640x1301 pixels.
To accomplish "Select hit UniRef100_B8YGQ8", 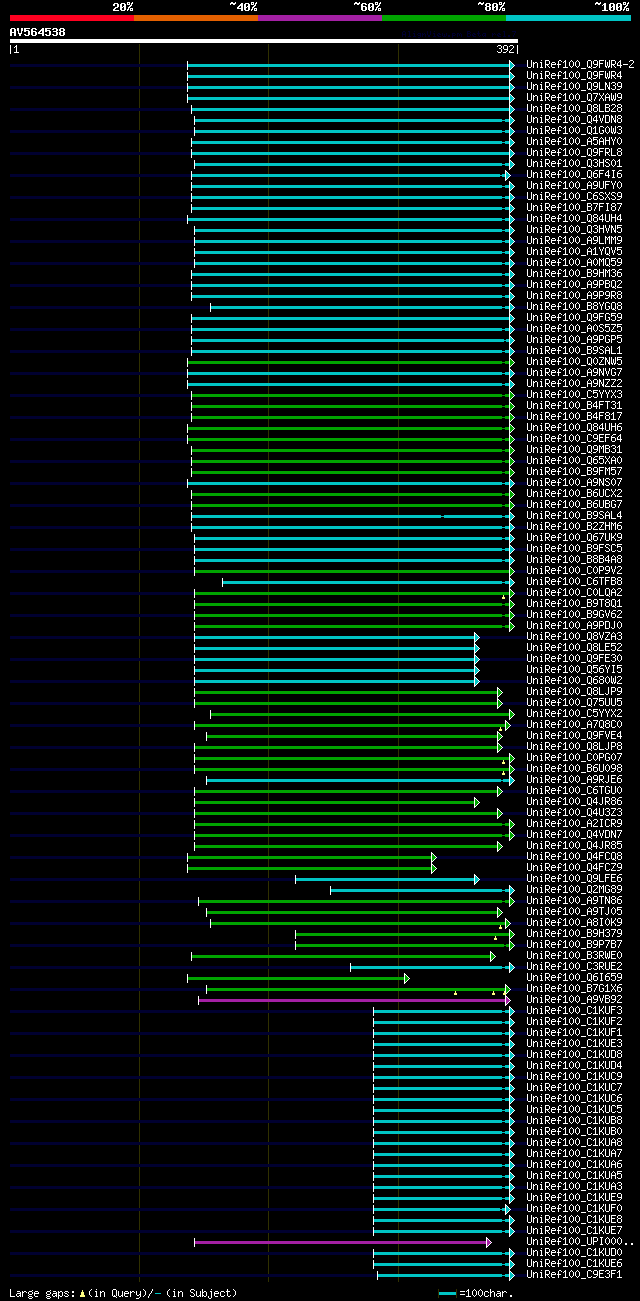I will (x=574, y=306).
